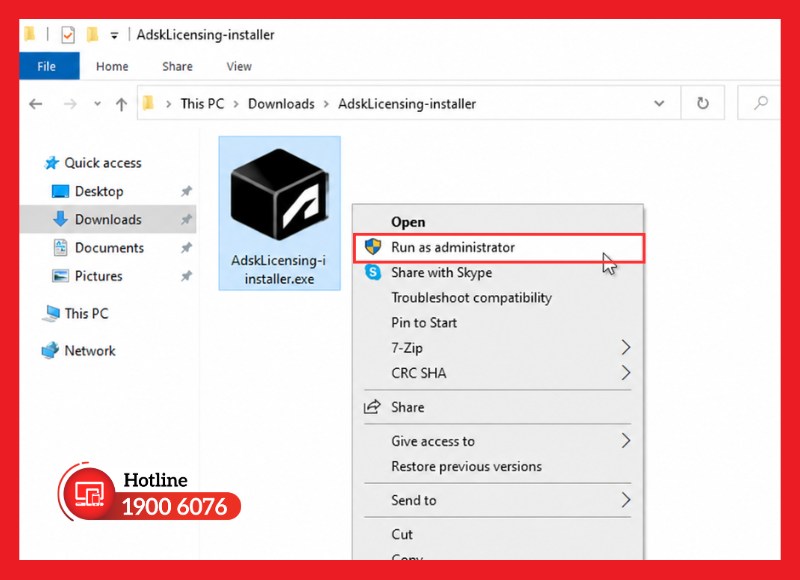Choose Share with Skype
The image size is (800, 580).
[498, 272]
